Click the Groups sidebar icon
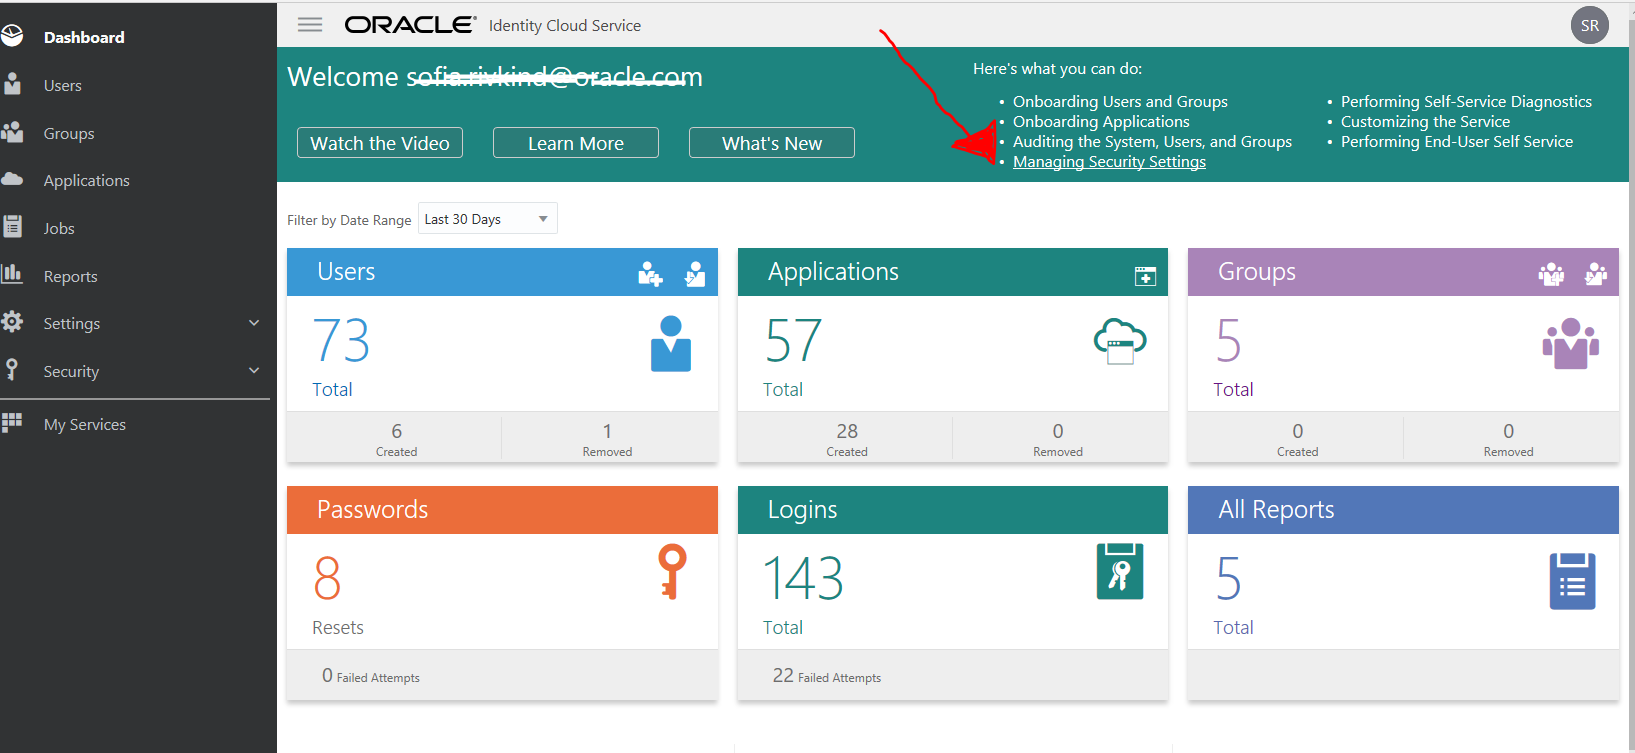The width and height of the screenshot is (1635, 753). (x=12, y=132)
